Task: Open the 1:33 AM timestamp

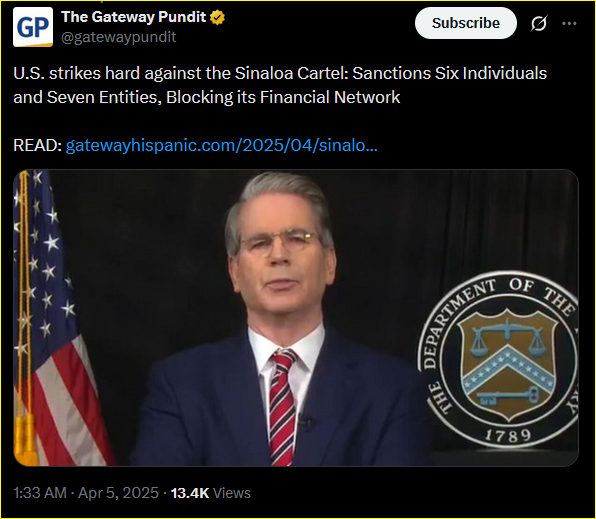Action: click(40, 493)
